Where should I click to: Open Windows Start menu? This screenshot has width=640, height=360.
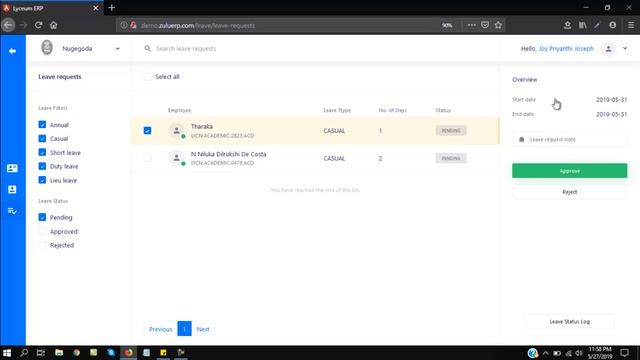[7, 353]
